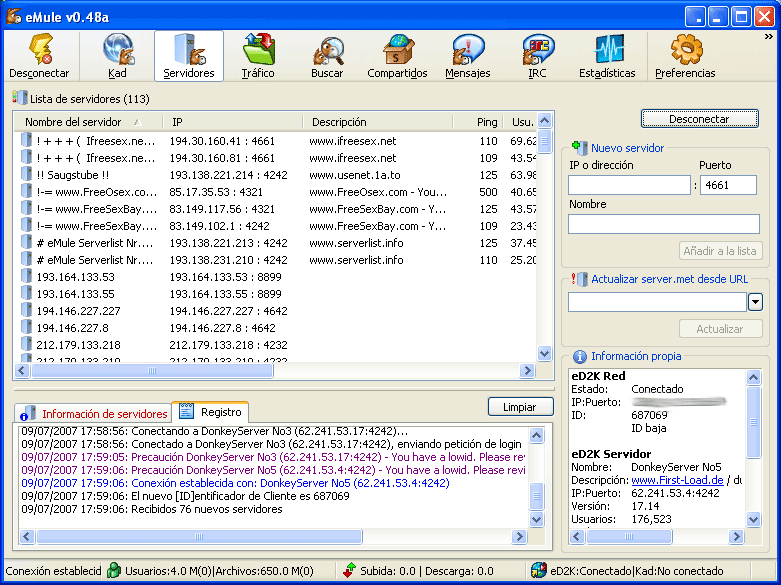Viewport: 781px width, 585px height.
Task: Click log line 'Recibidos 76 nuevos servidores'
Action: [152, 509]
